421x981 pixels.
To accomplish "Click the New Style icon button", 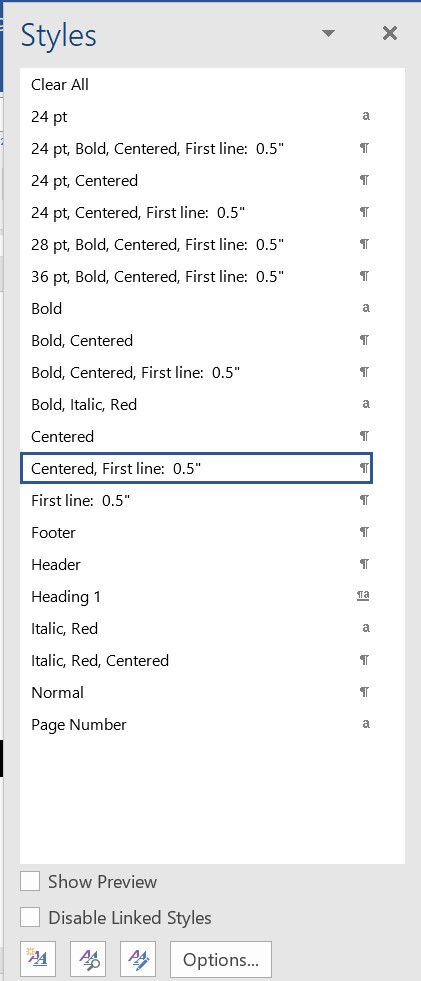I will tap(38, 958).
